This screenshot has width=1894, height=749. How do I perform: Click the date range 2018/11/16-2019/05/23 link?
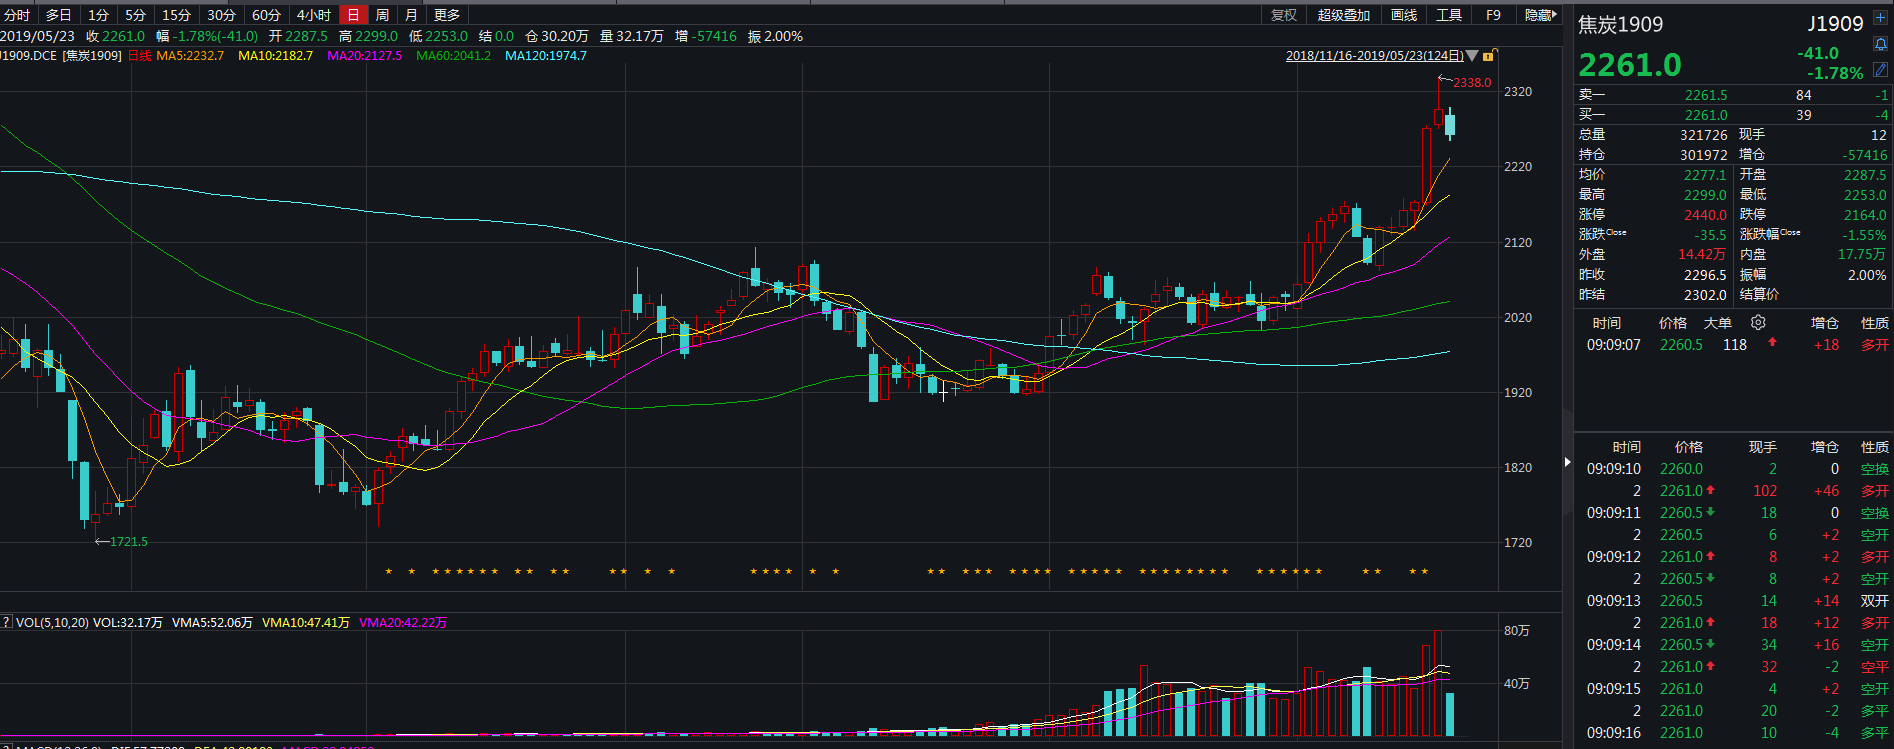[1374, 56]
